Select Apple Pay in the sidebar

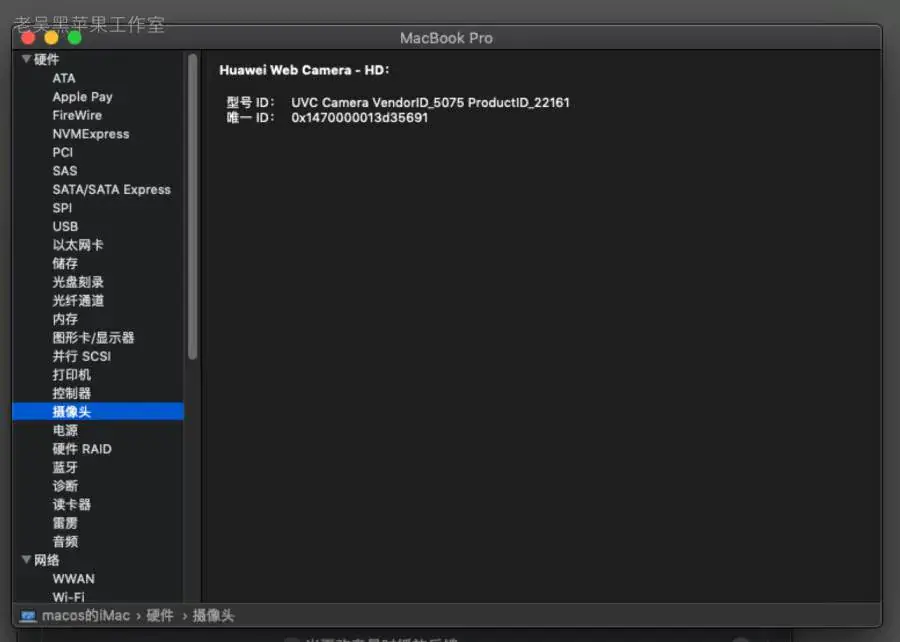(x=82, y=96)
